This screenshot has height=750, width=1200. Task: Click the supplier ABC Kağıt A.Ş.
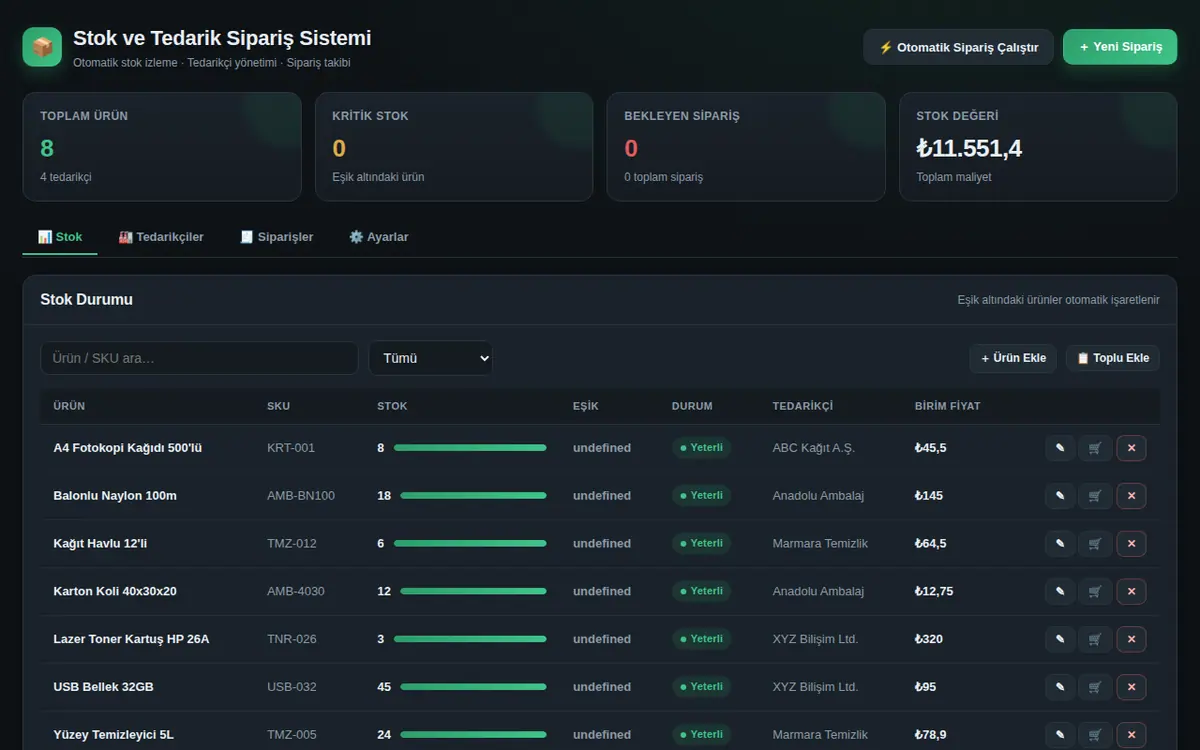pyautogui.click(x=814, y=448)
